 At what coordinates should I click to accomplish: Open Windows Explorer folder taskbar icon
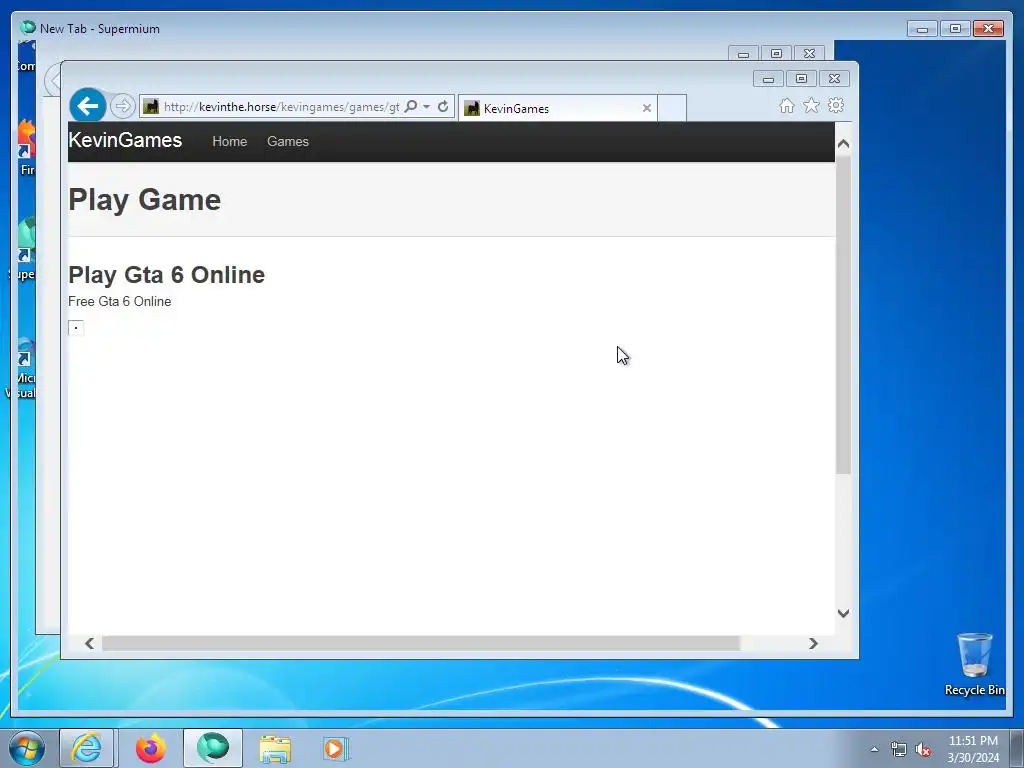[275, 749]
